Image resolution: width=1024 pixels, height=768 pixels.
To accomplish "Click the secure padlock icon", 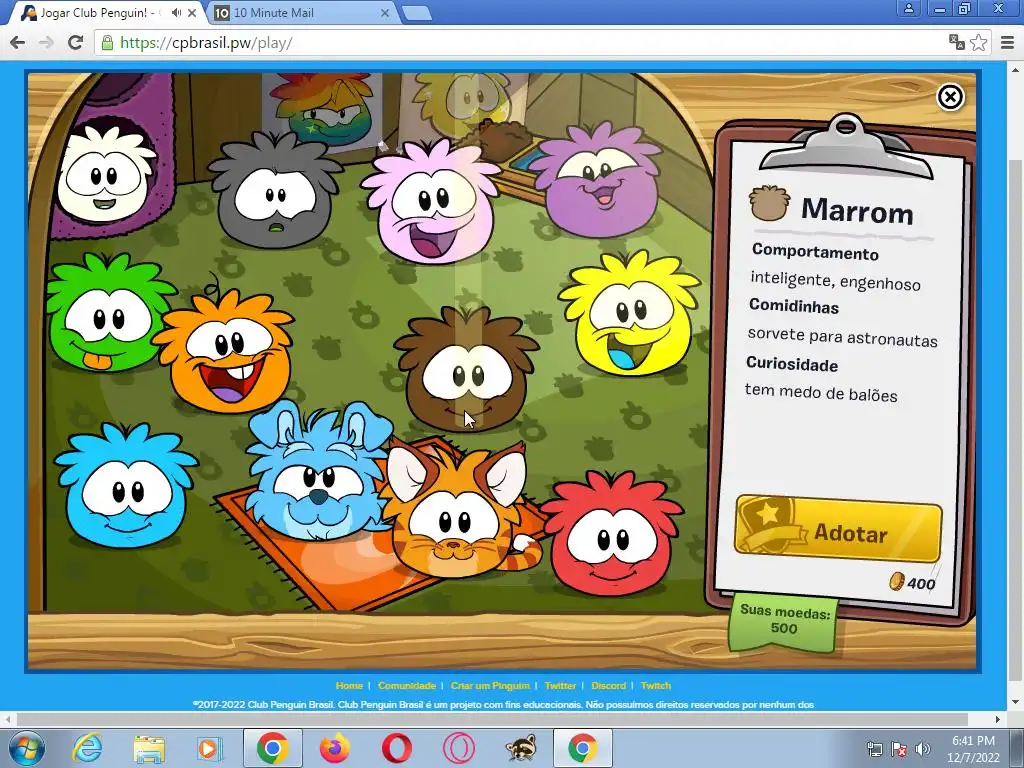I will pos(107,43).
